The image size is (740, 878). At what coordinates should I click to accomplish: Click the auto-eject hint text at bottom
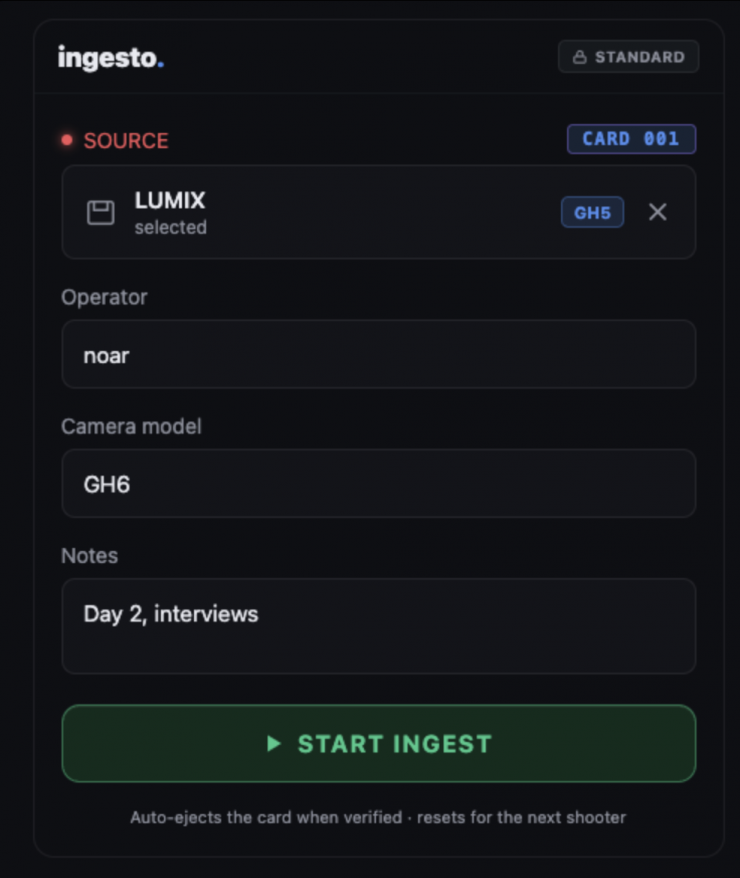378,818
